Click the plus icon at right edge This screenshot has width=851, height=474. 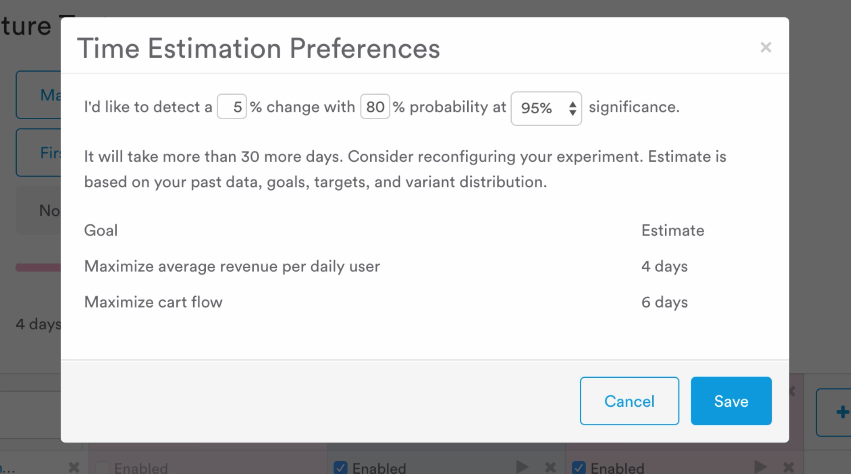pos(842,412)
